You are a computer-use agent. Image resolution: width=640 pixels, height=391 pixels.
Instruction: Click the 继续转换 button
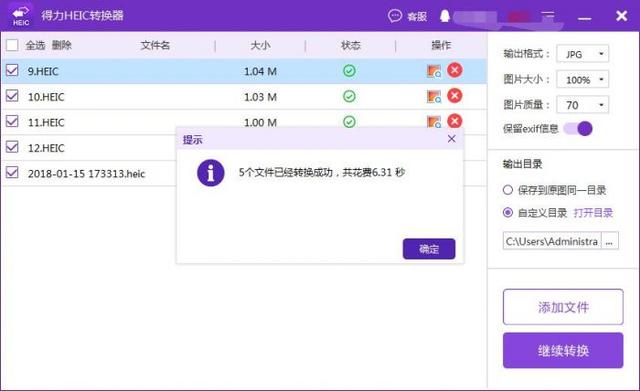(563, 351)
